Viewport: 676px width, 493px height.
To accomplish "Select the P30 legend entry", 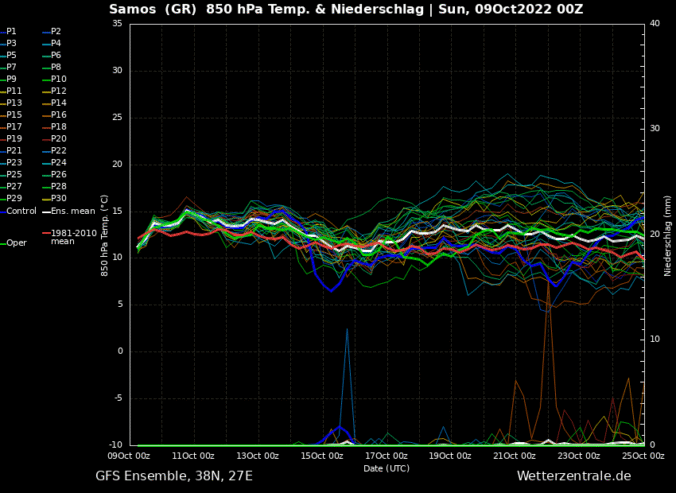I will (58, 198).
